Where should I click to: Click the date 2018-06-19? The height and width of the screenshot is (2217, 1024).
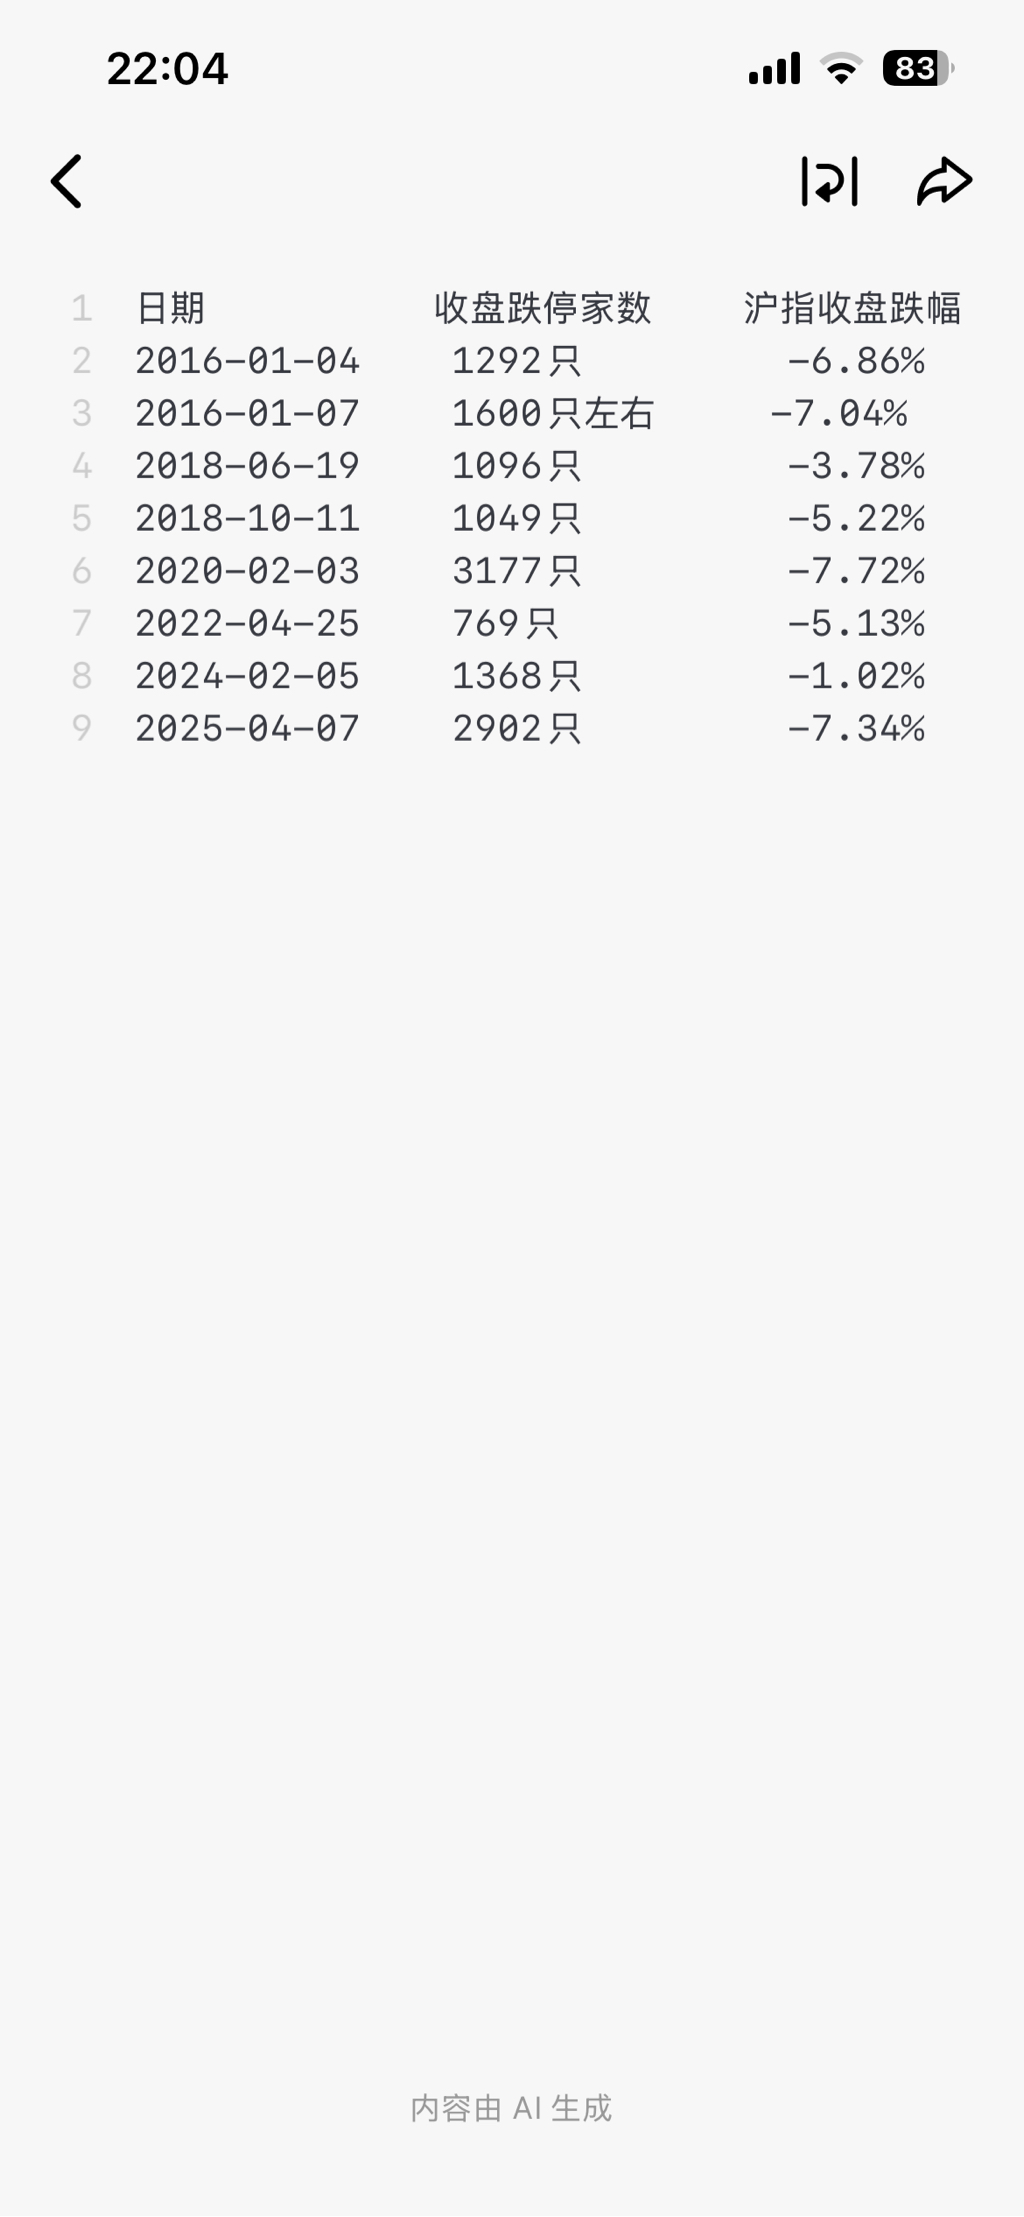[x=247, y=466]
